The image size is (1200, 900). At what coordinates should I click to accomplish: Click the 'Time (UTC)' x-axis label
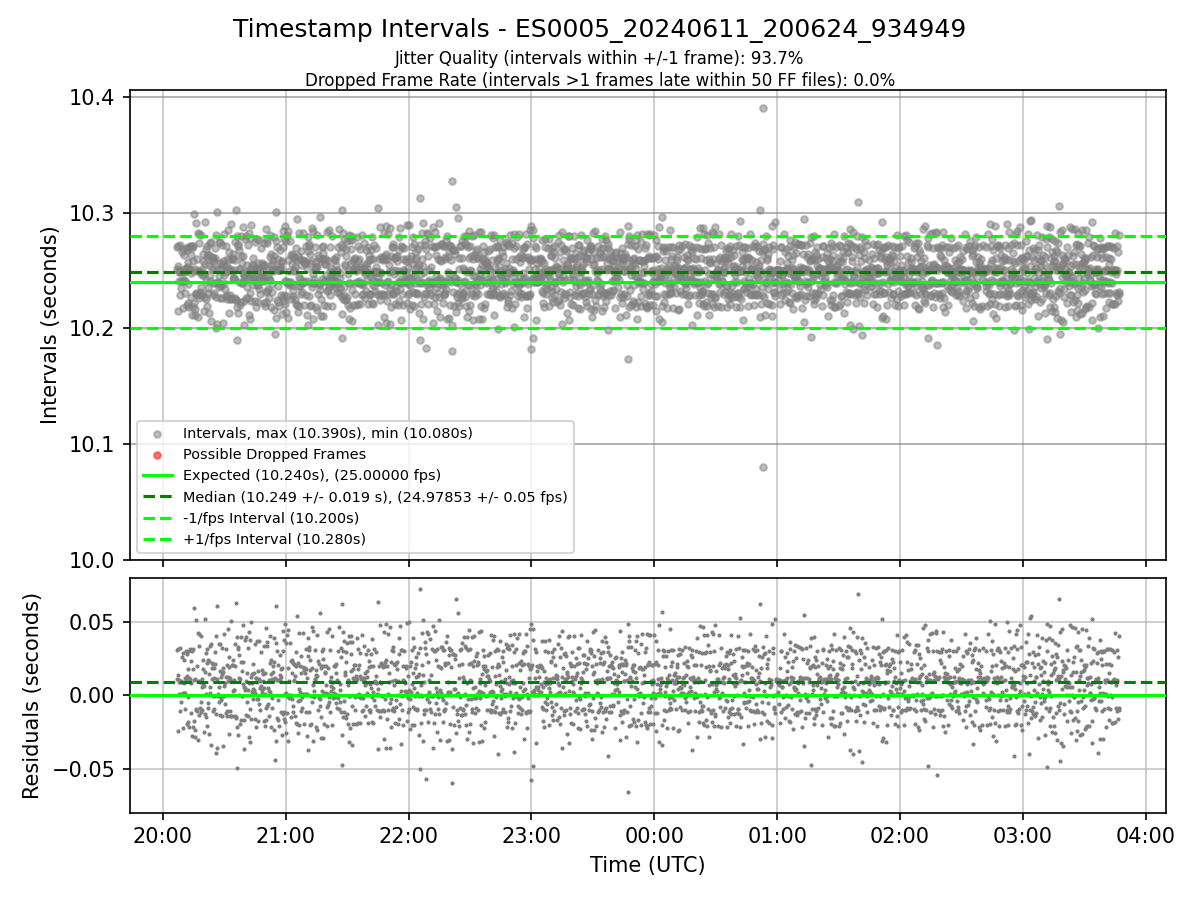pos(647,865)
